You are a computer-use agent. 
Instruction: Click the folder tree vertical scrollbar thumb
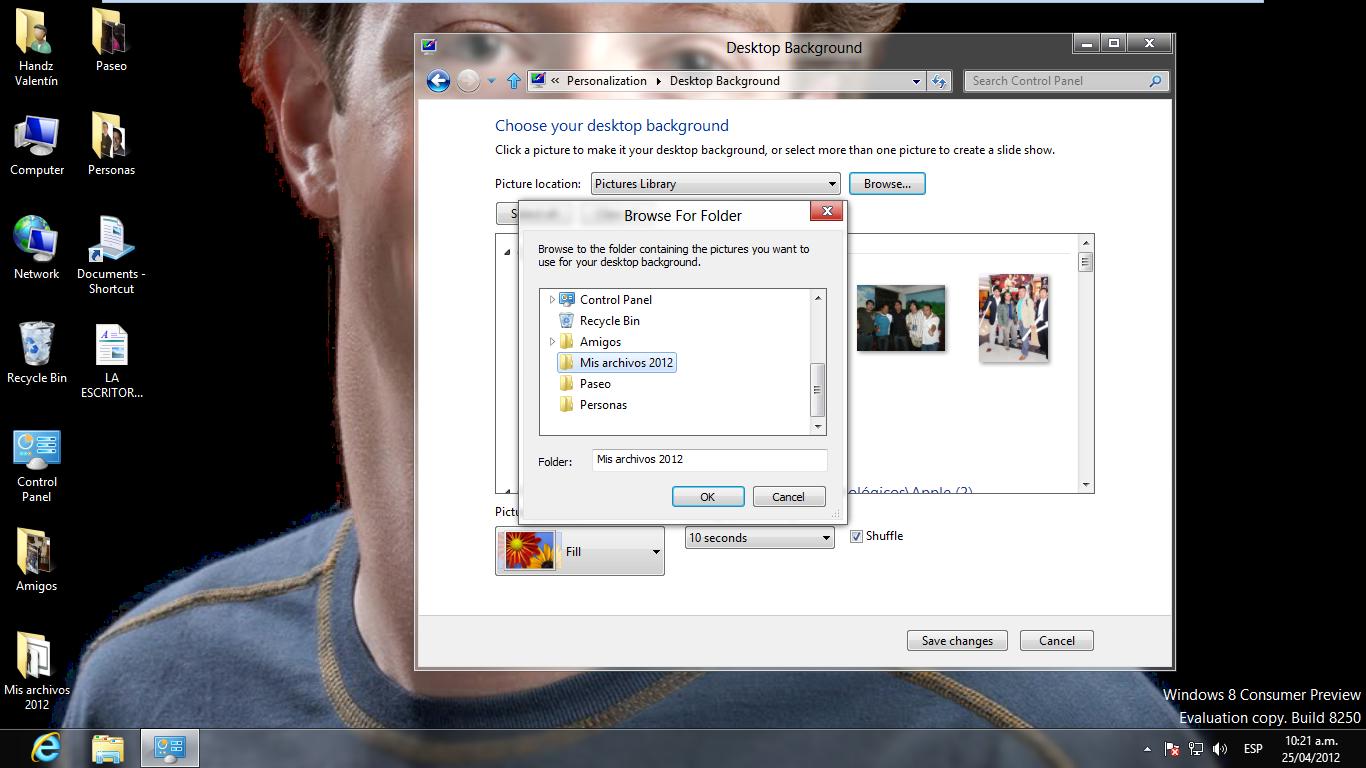(x=818, y=390)
